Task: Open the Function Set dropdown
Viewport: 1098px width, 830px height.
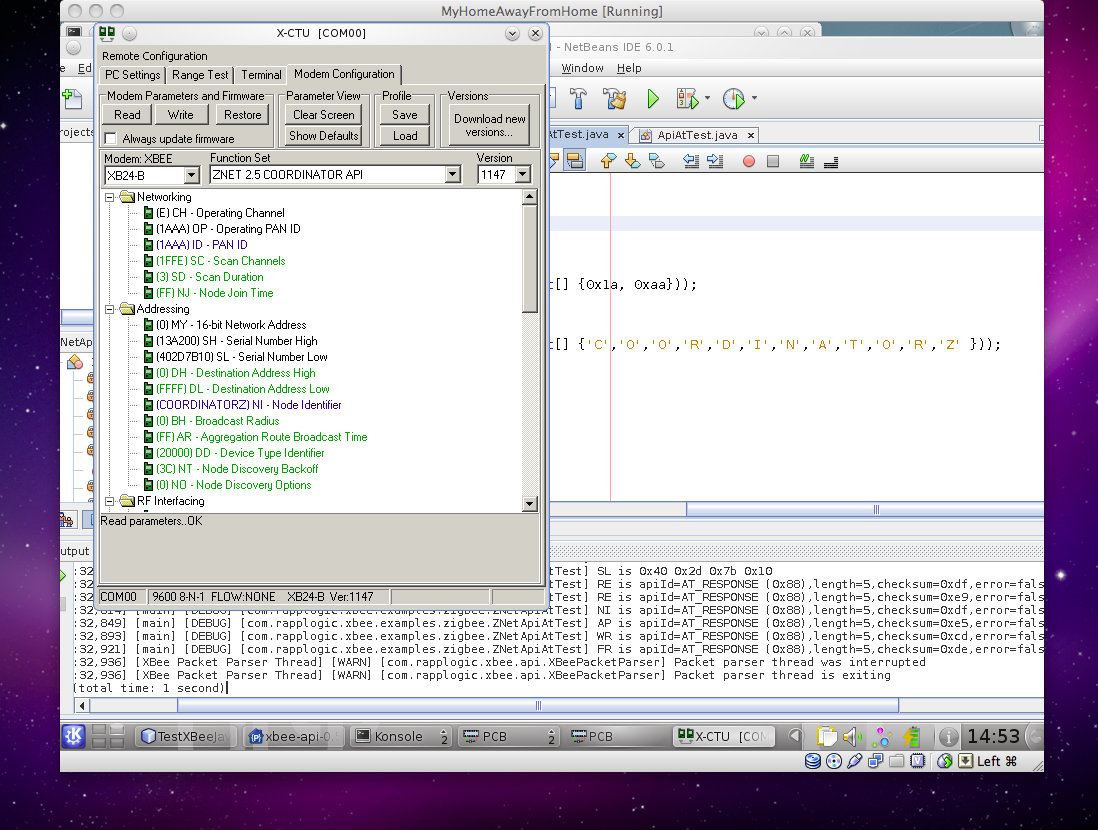Action: click(453, 175)
